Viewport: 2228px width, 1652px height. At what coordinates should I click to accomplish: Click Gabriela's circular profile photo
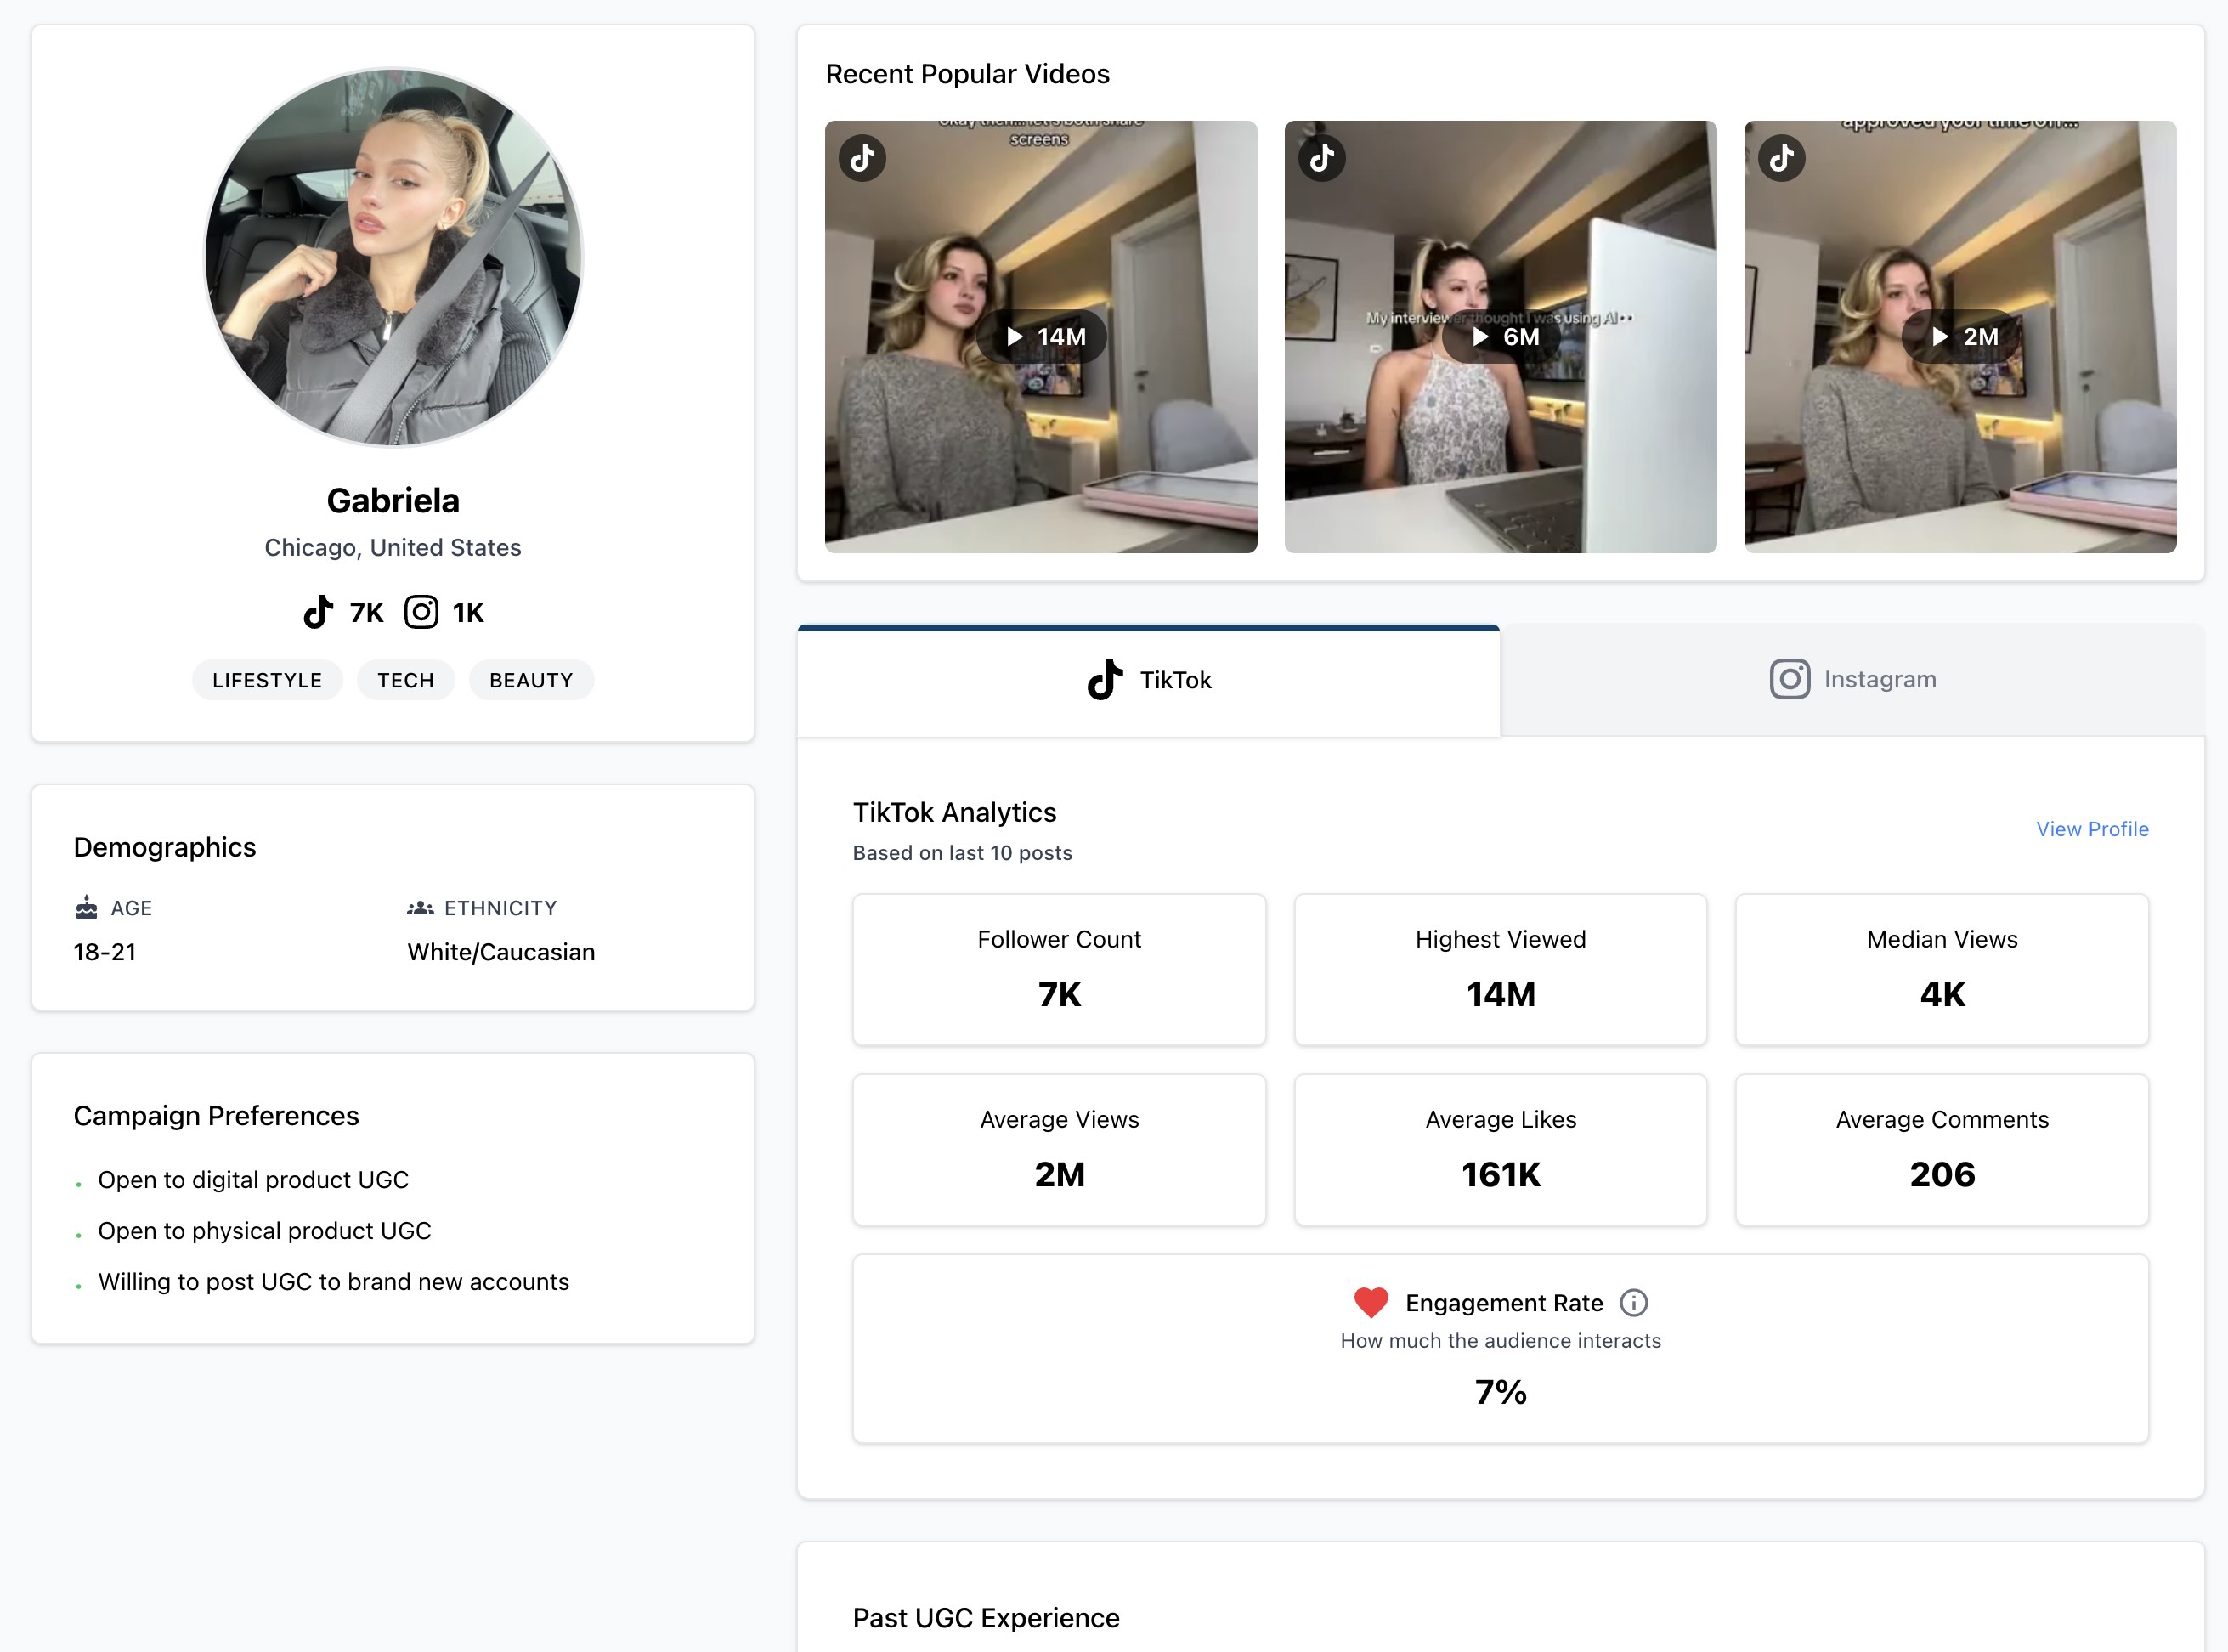[x=393, y=256]
